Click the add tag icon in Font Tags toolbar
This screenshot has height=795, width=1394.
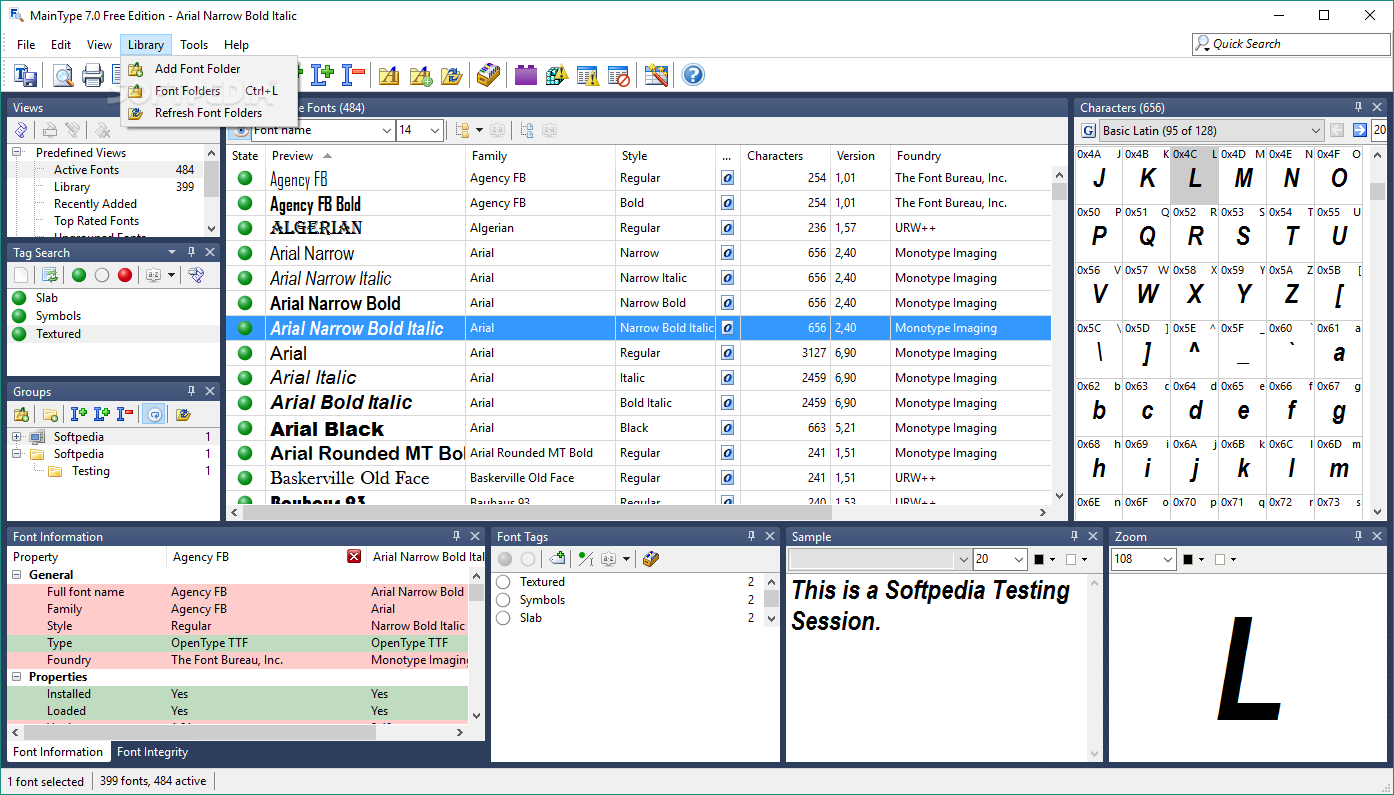(557, 559)
